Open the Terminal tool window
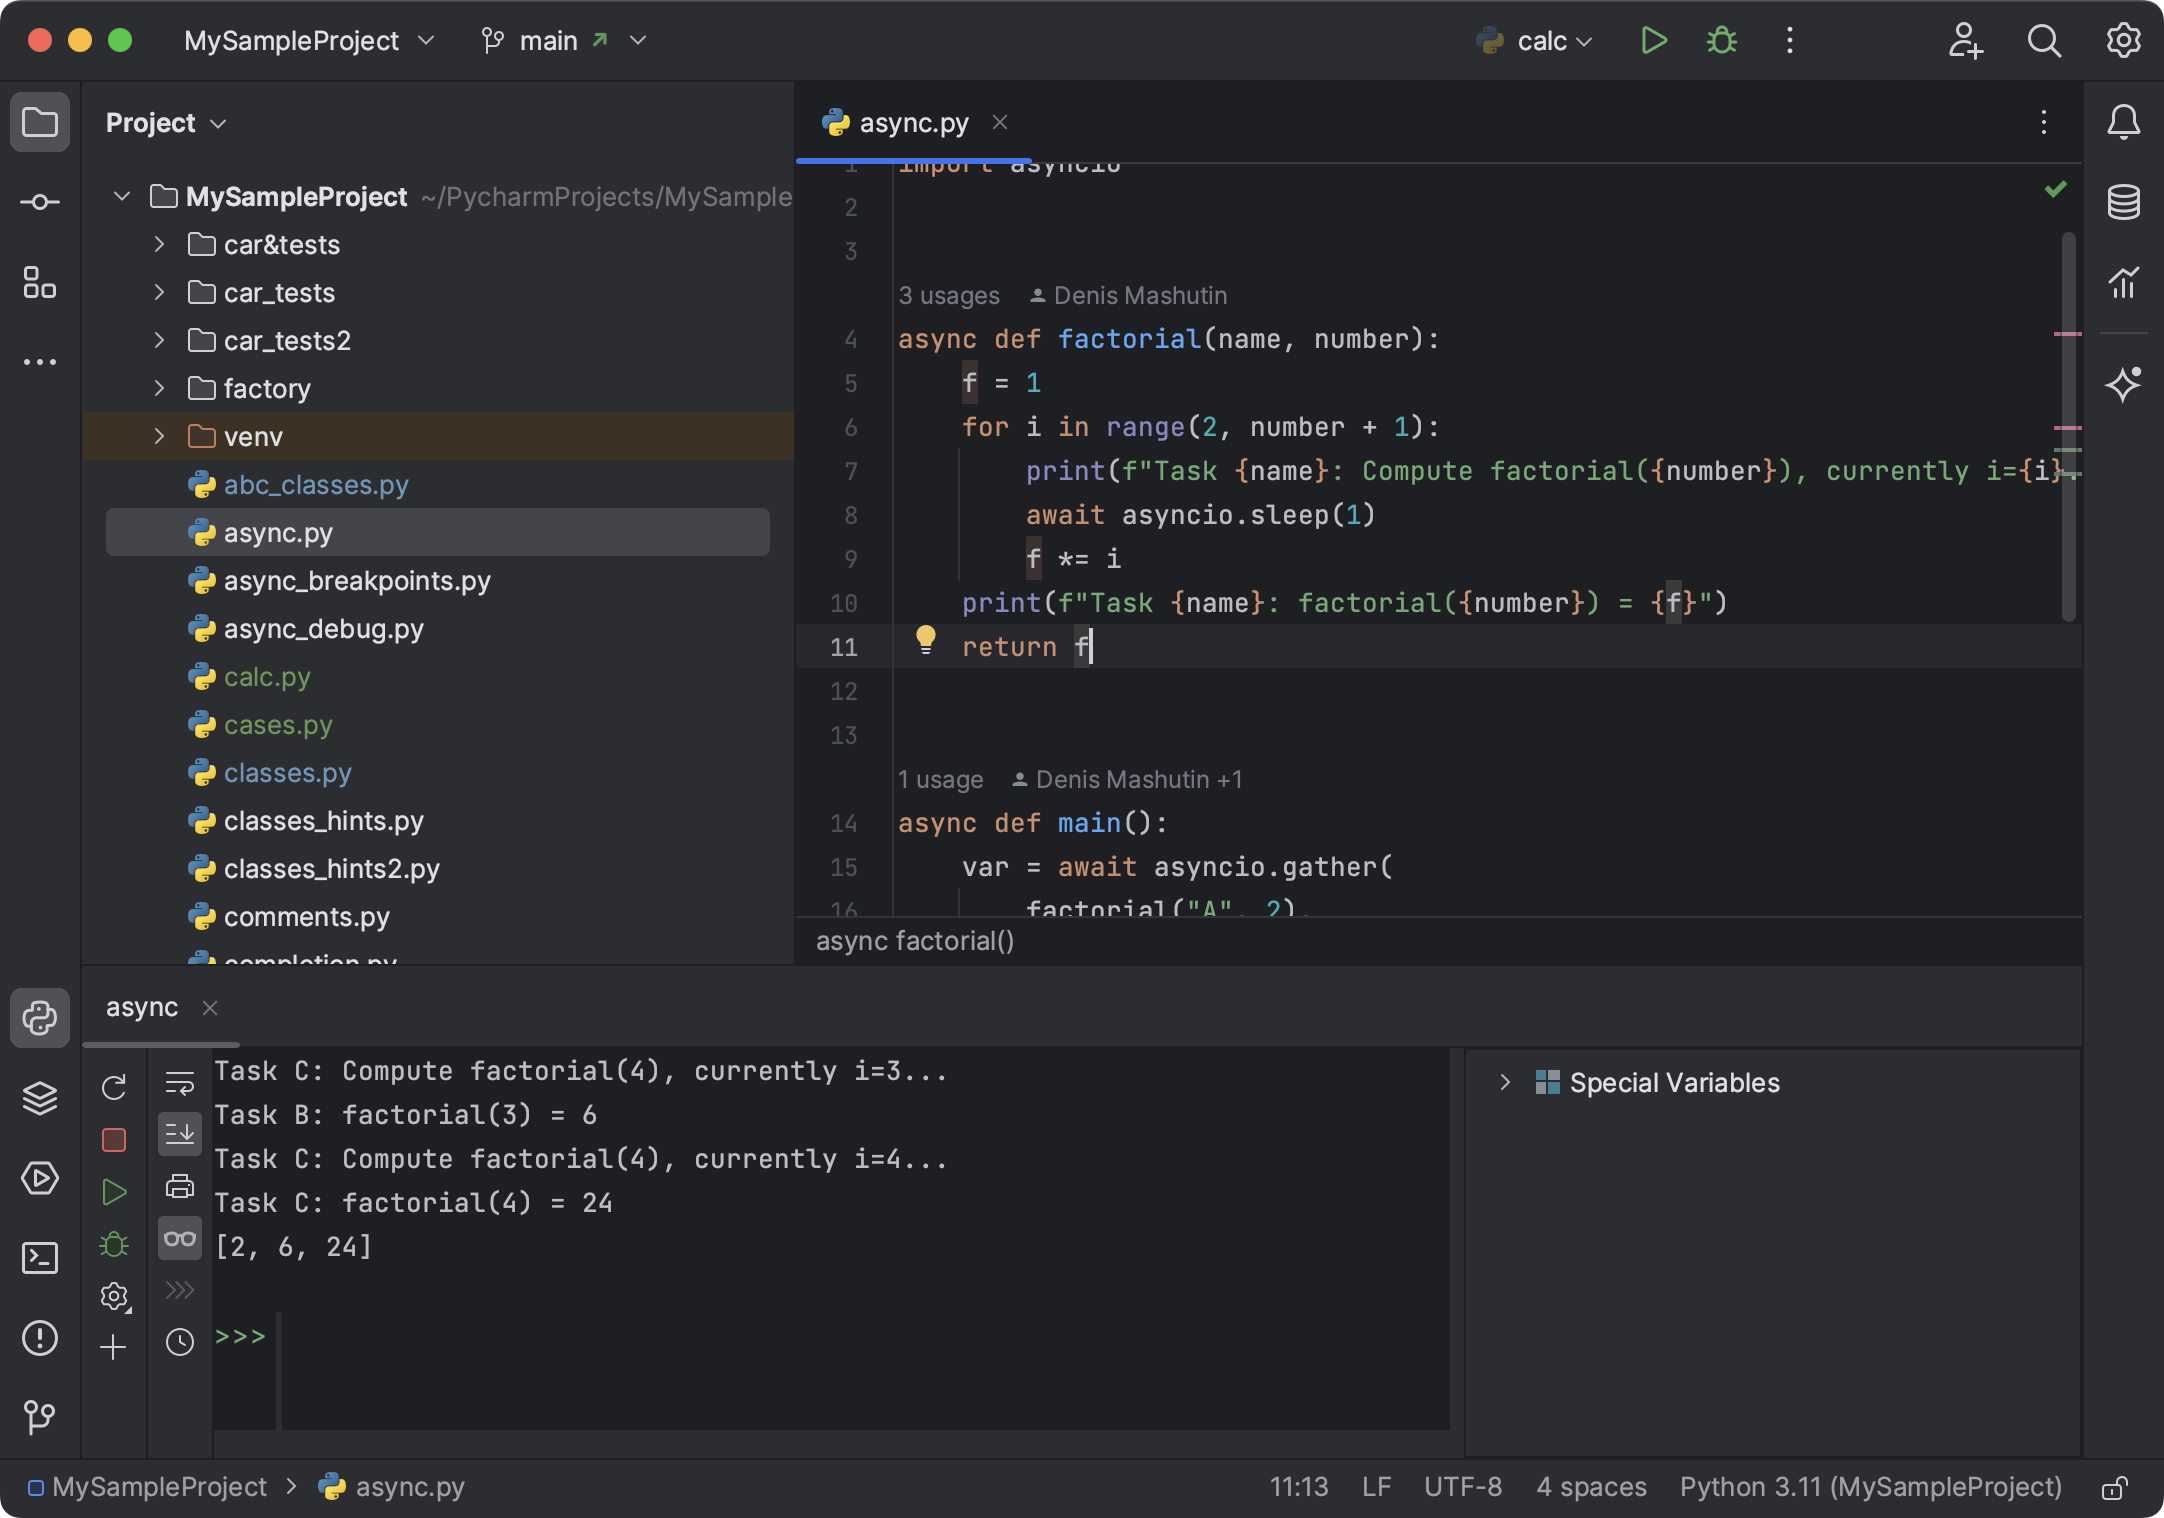The height and width of the screenshot is (1518, 2164). pyautogui.click(x=40, y=1258)
